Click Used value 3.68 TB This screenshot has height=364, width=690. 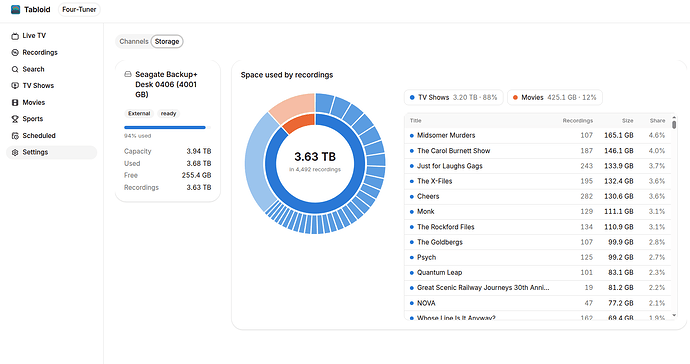click(x=199, y=163)
